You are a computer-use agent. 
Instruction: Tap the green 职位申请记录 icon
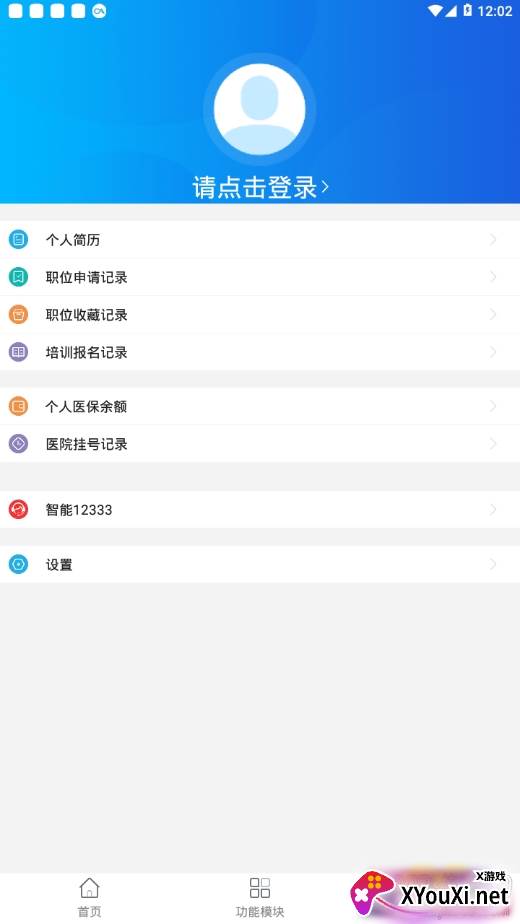pyautogui.click(x=18, y=277)
